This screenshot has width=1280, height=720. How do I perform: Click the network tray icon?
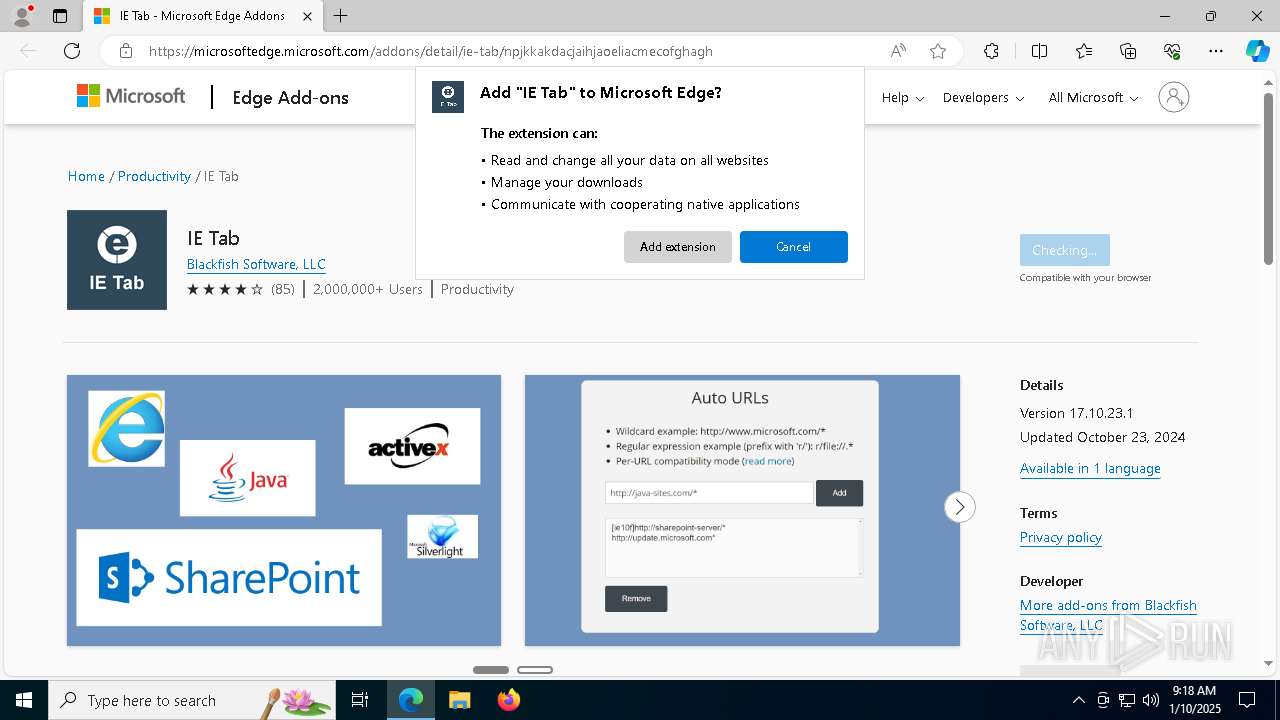pos(1127,700)
